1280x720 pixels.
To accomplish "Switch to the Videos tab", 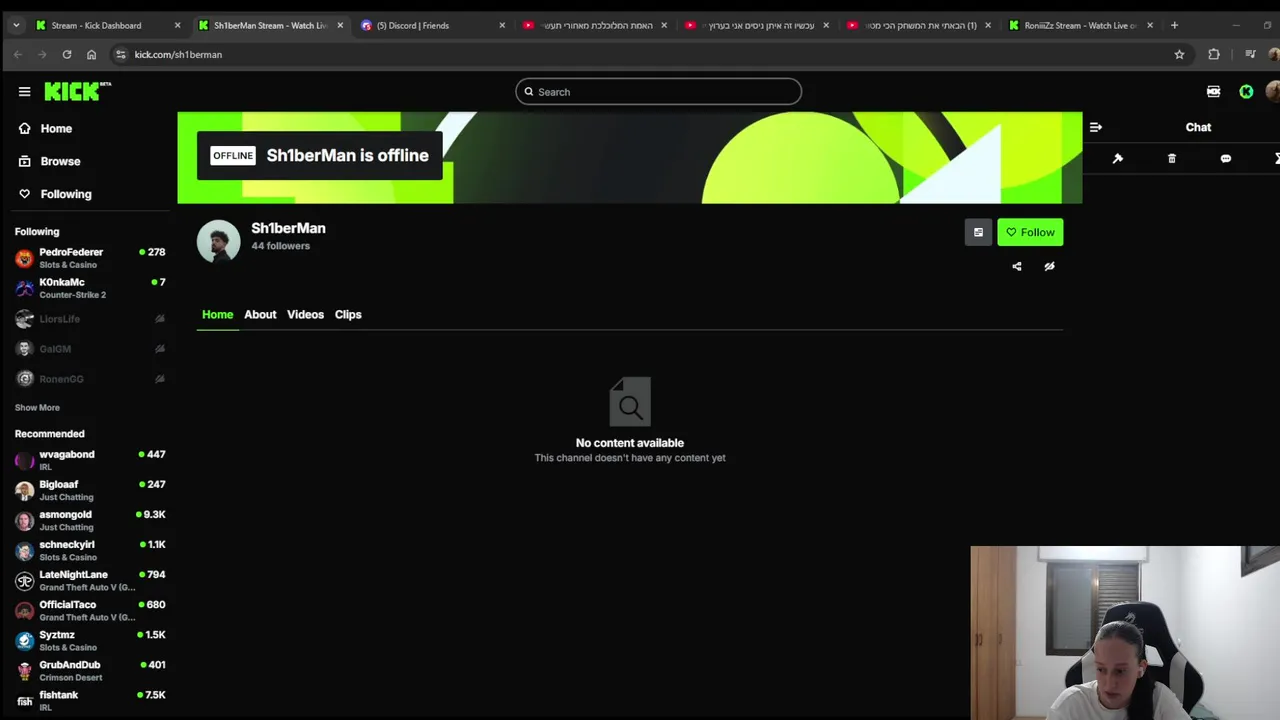I will (305, 314).
